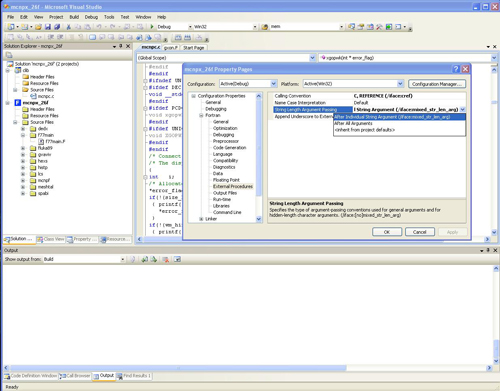500x391 pixels.
Task: Click the Paste toolbar icon
Action: tap(87, 27)
